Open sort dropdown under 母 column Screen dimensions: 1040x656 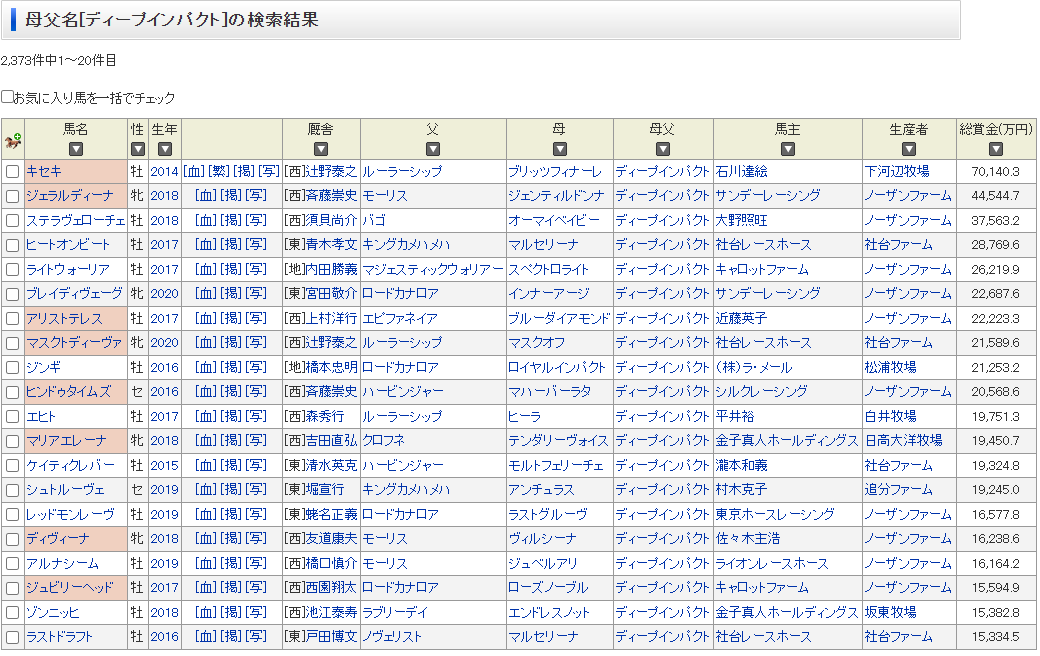pyautogui.click(x=560, y=149)
